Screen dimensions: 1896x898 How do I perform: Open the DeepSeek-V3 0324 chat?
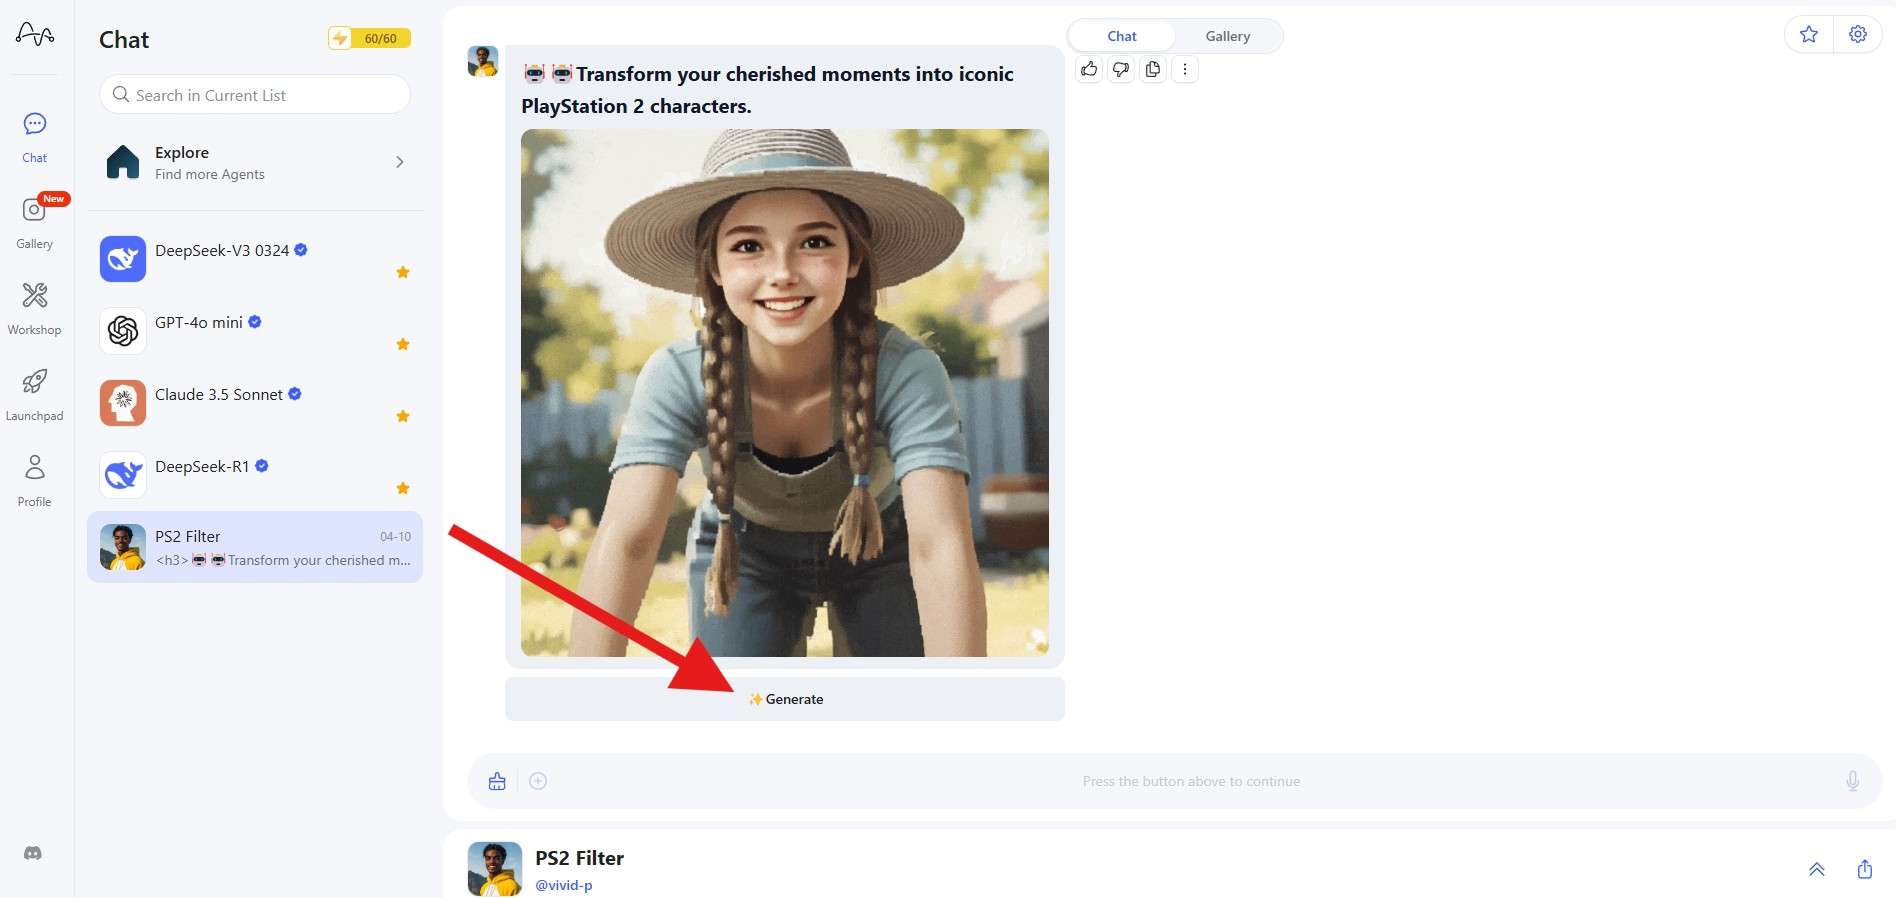pyautogui.click(x=255, y=259)
